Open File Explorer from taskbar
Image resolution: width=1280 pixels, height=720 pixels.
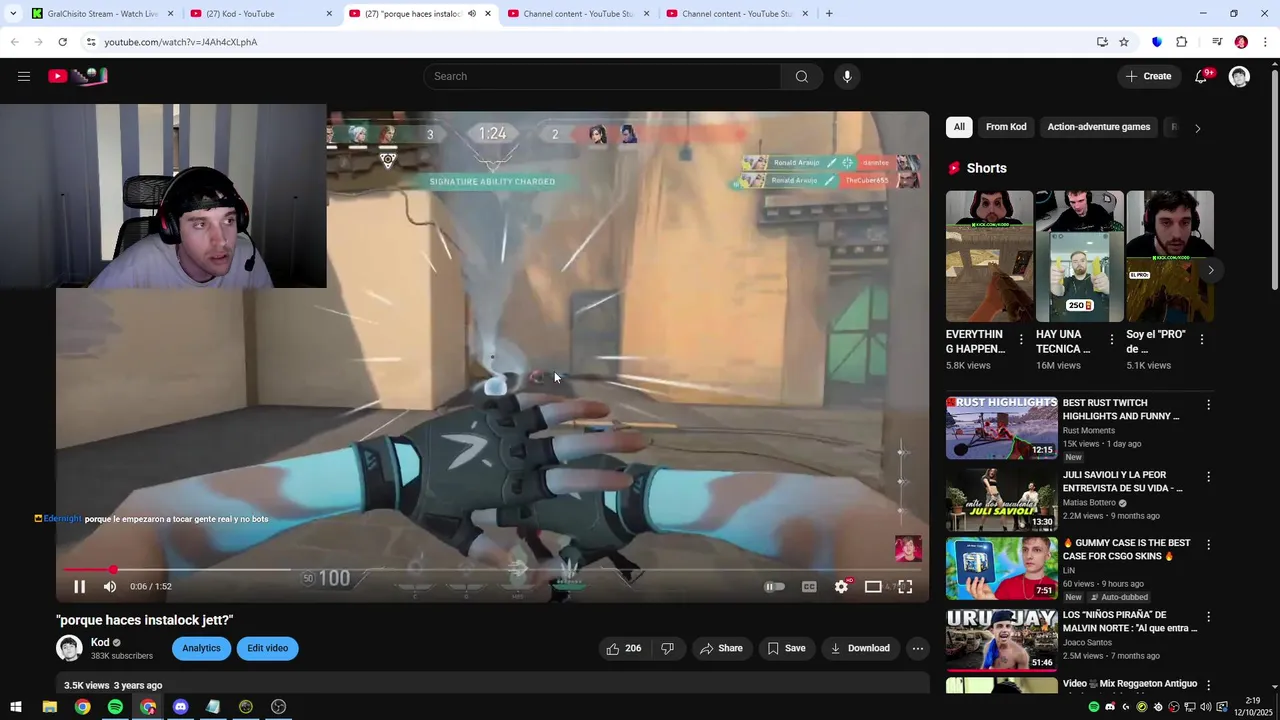pyautogui.click(x=49, y=707)
